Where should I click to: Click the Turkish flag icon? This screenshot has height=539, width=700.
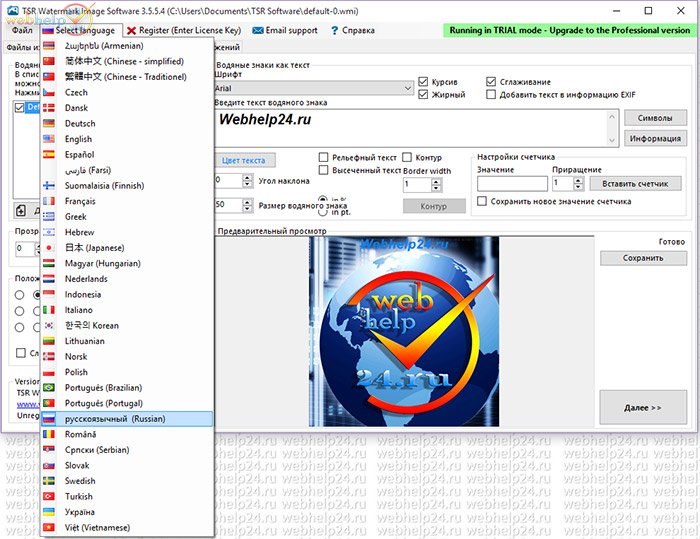(x=49, y=496)
